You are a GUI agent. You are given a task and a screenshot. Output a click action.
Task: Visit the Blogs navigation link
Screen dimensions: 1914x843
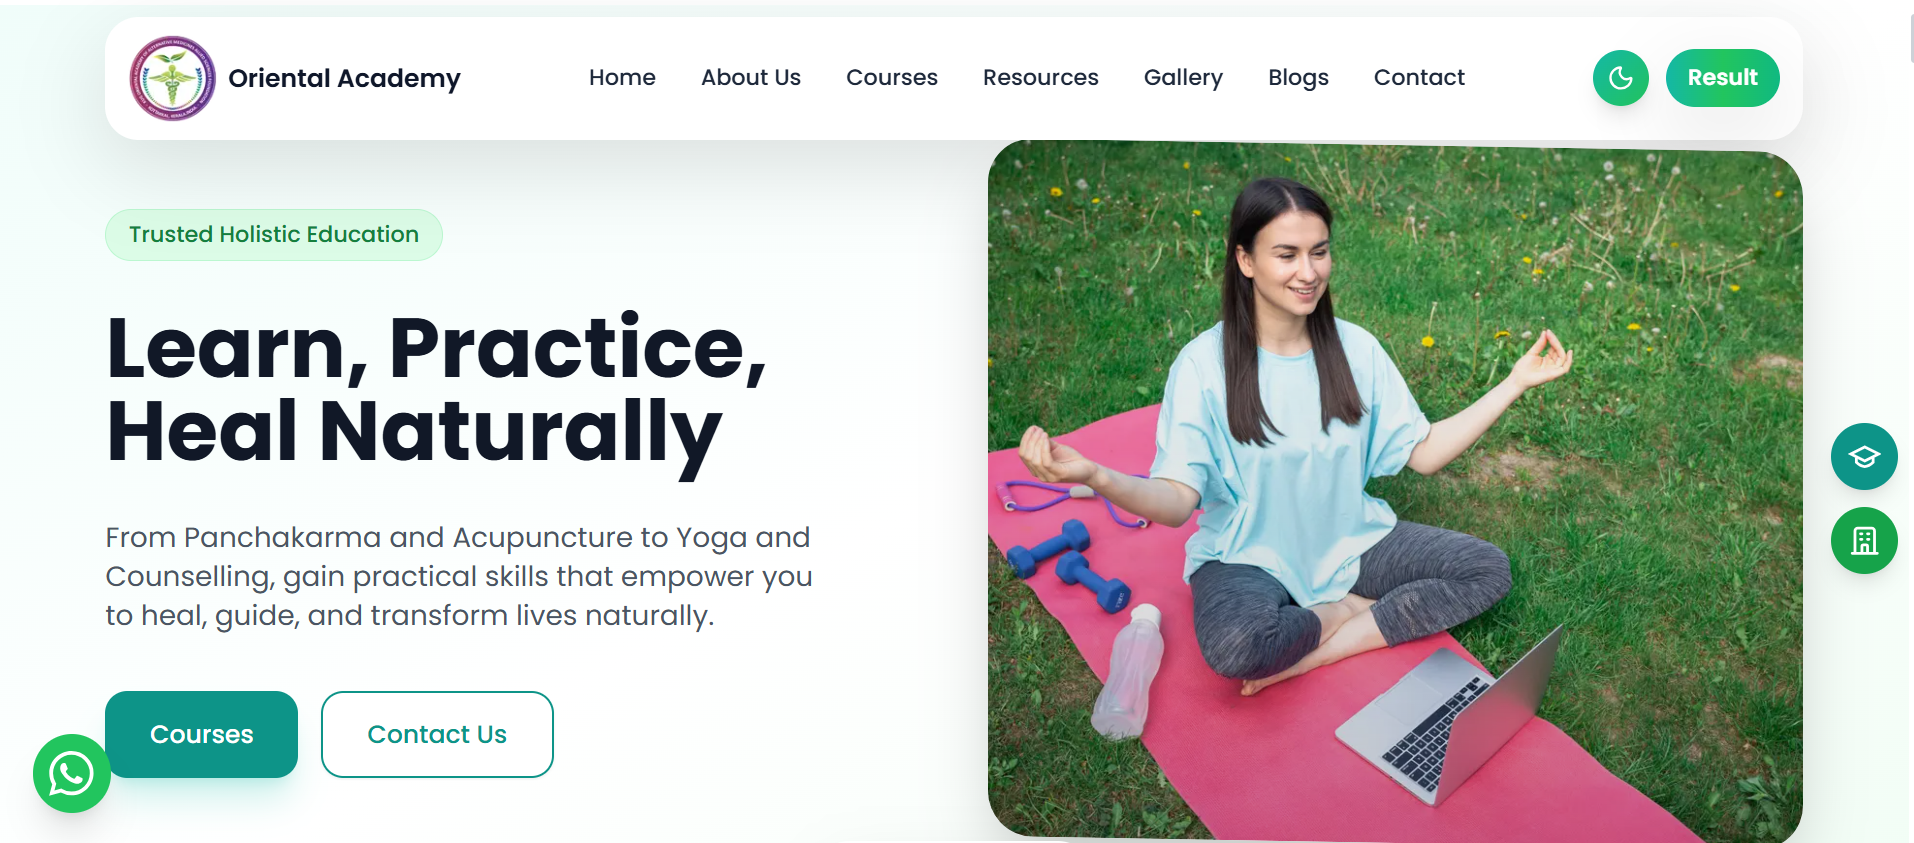1298,78
